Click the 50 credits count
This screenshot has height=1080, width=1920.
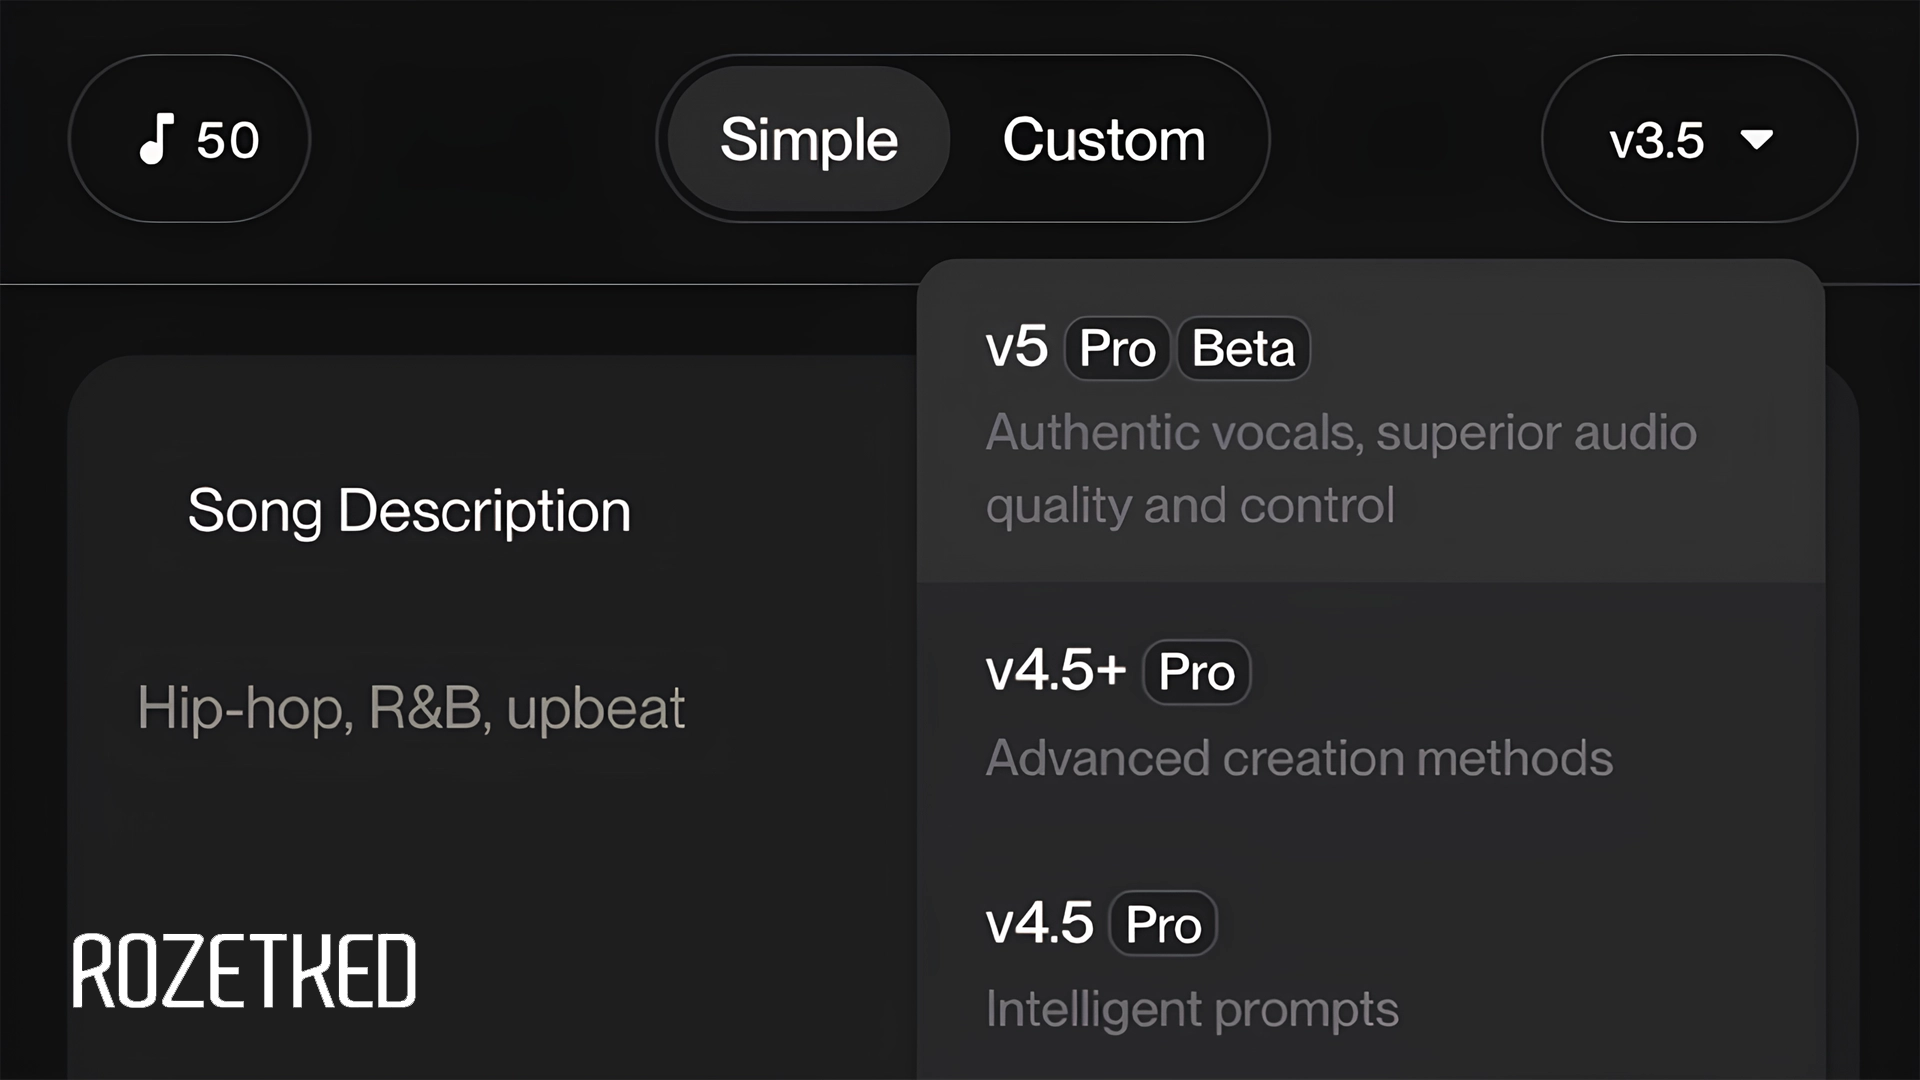(x=228, y=140)
